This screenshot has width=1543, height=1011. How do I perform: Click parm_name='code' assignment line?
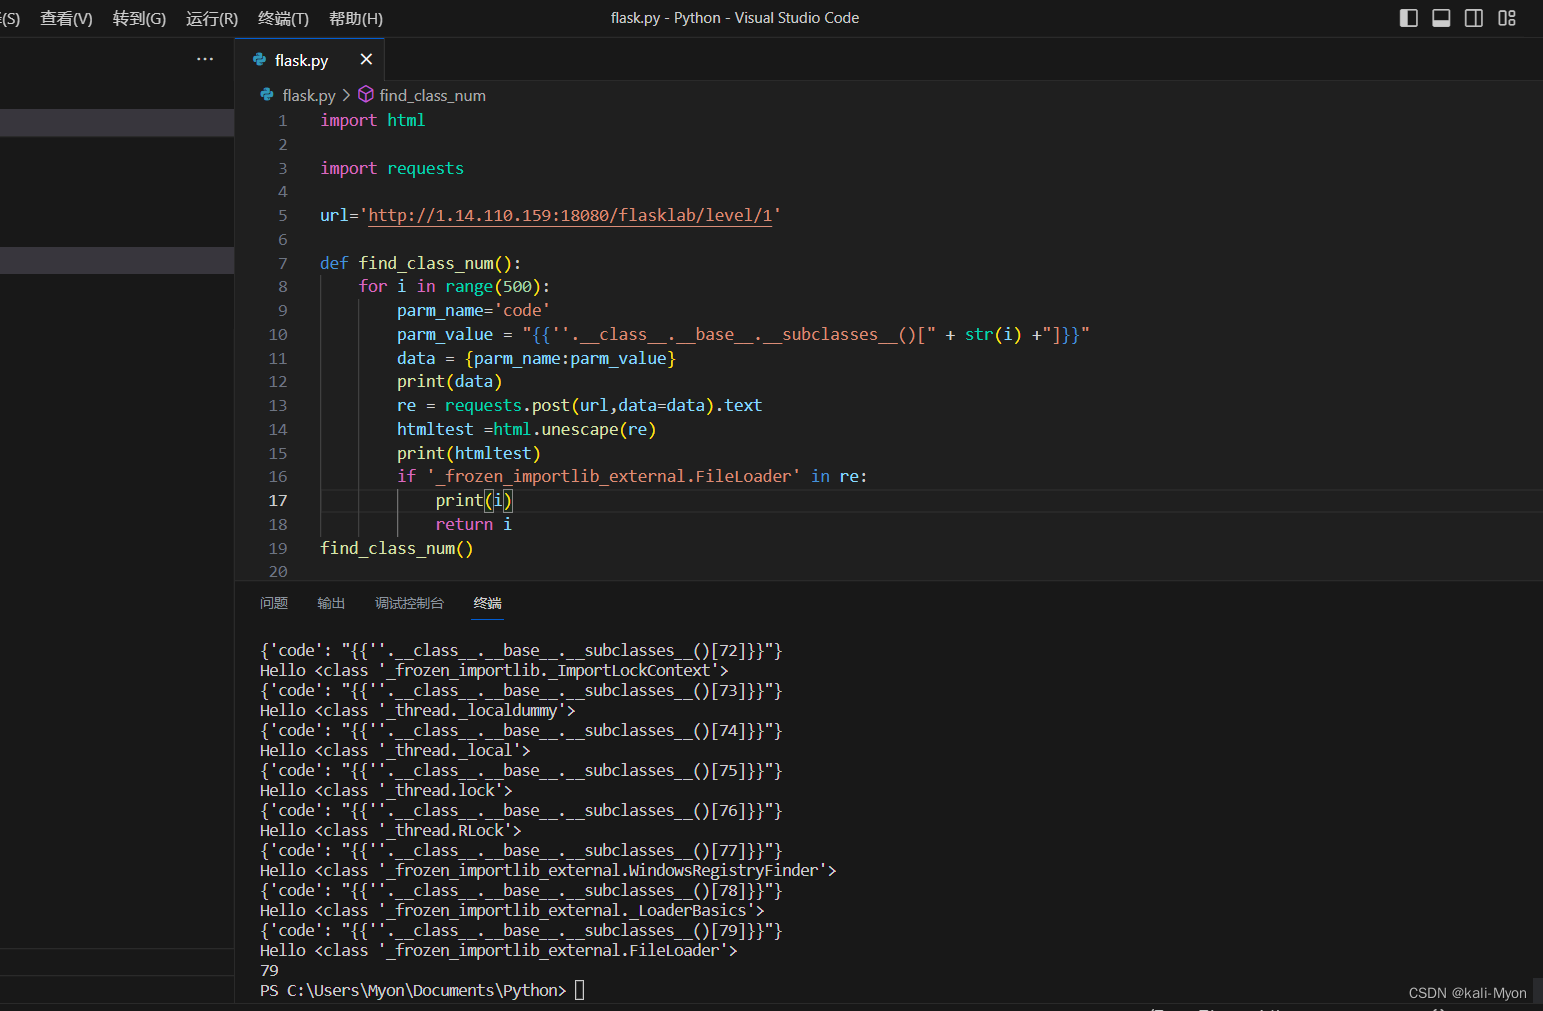coord(473,310)
